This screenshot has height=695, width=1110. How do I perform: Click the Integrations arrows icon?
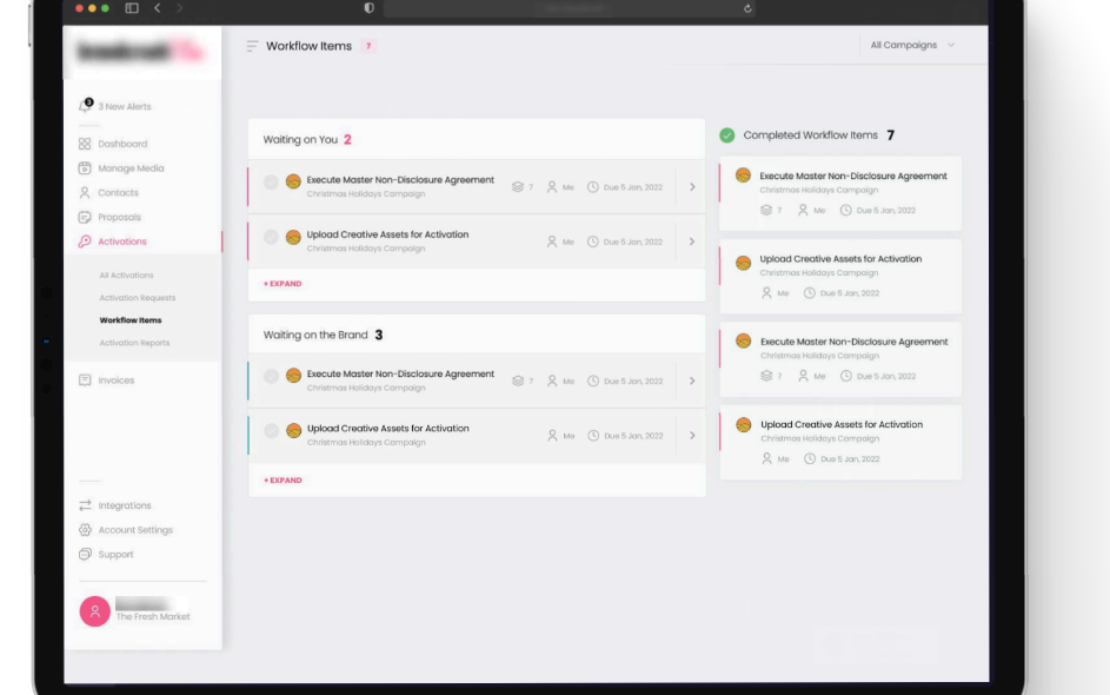tap(85, 505)
